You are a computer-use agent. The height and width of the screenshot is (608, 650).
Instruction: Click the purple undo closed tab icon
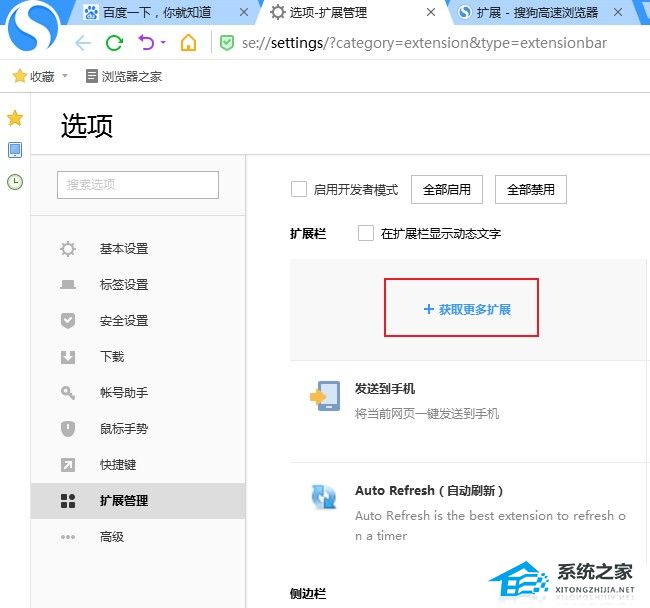tap(146, 43)
